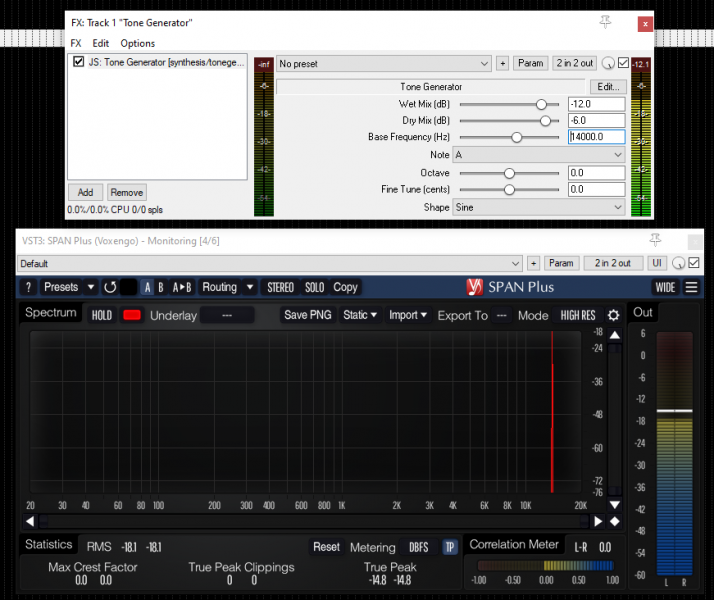714x600 pixels.
Task: Toggle SOLO in SPAN Plus
Action: 315,287
